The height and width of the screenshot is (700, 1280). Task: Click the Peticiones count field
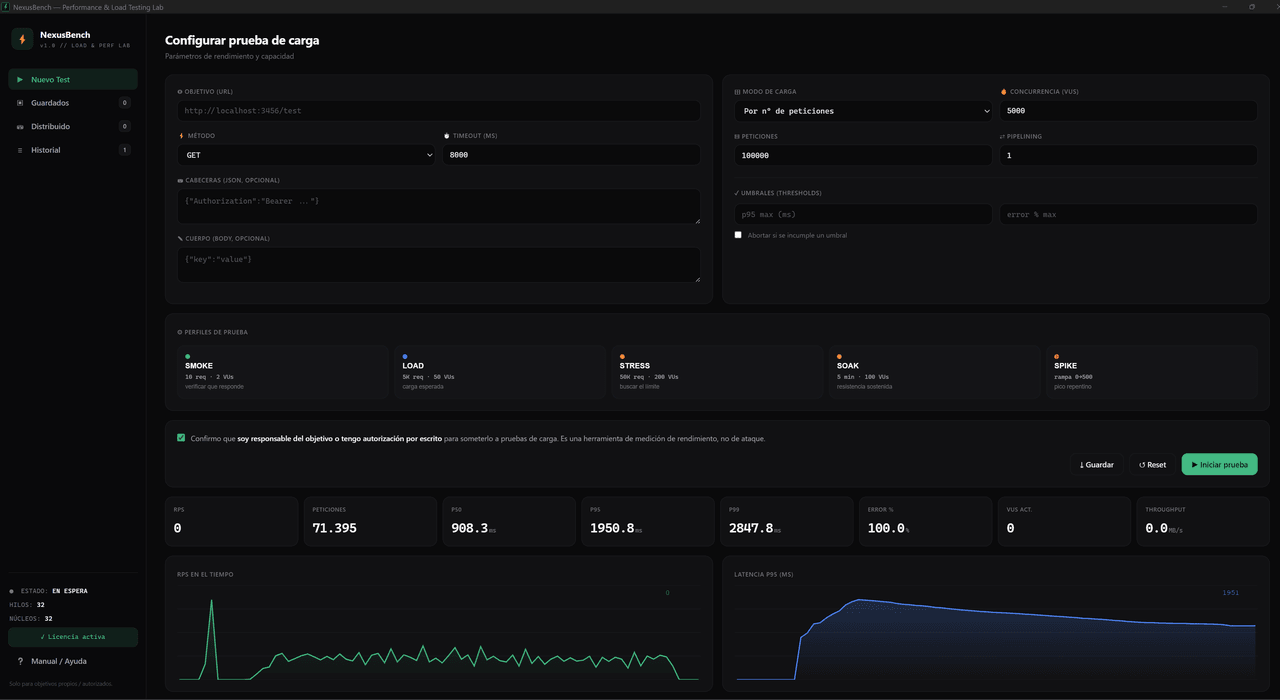click(x=863, y=155)
